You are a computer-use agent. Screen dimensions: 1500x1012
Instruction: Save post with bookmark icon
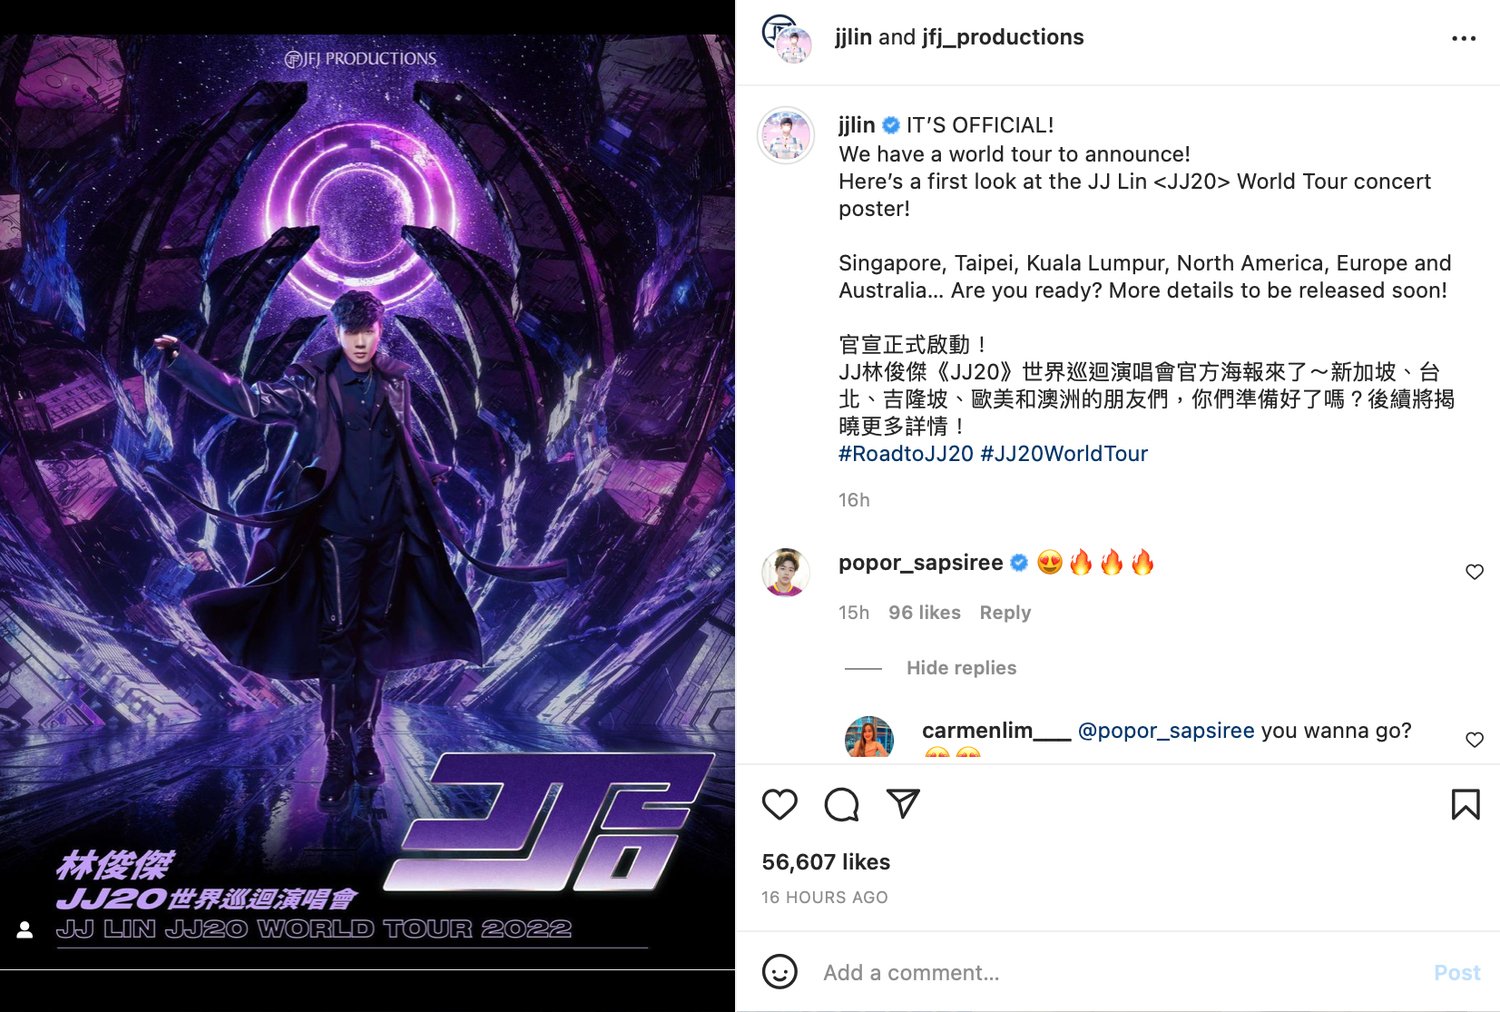tap(1465, 804)
